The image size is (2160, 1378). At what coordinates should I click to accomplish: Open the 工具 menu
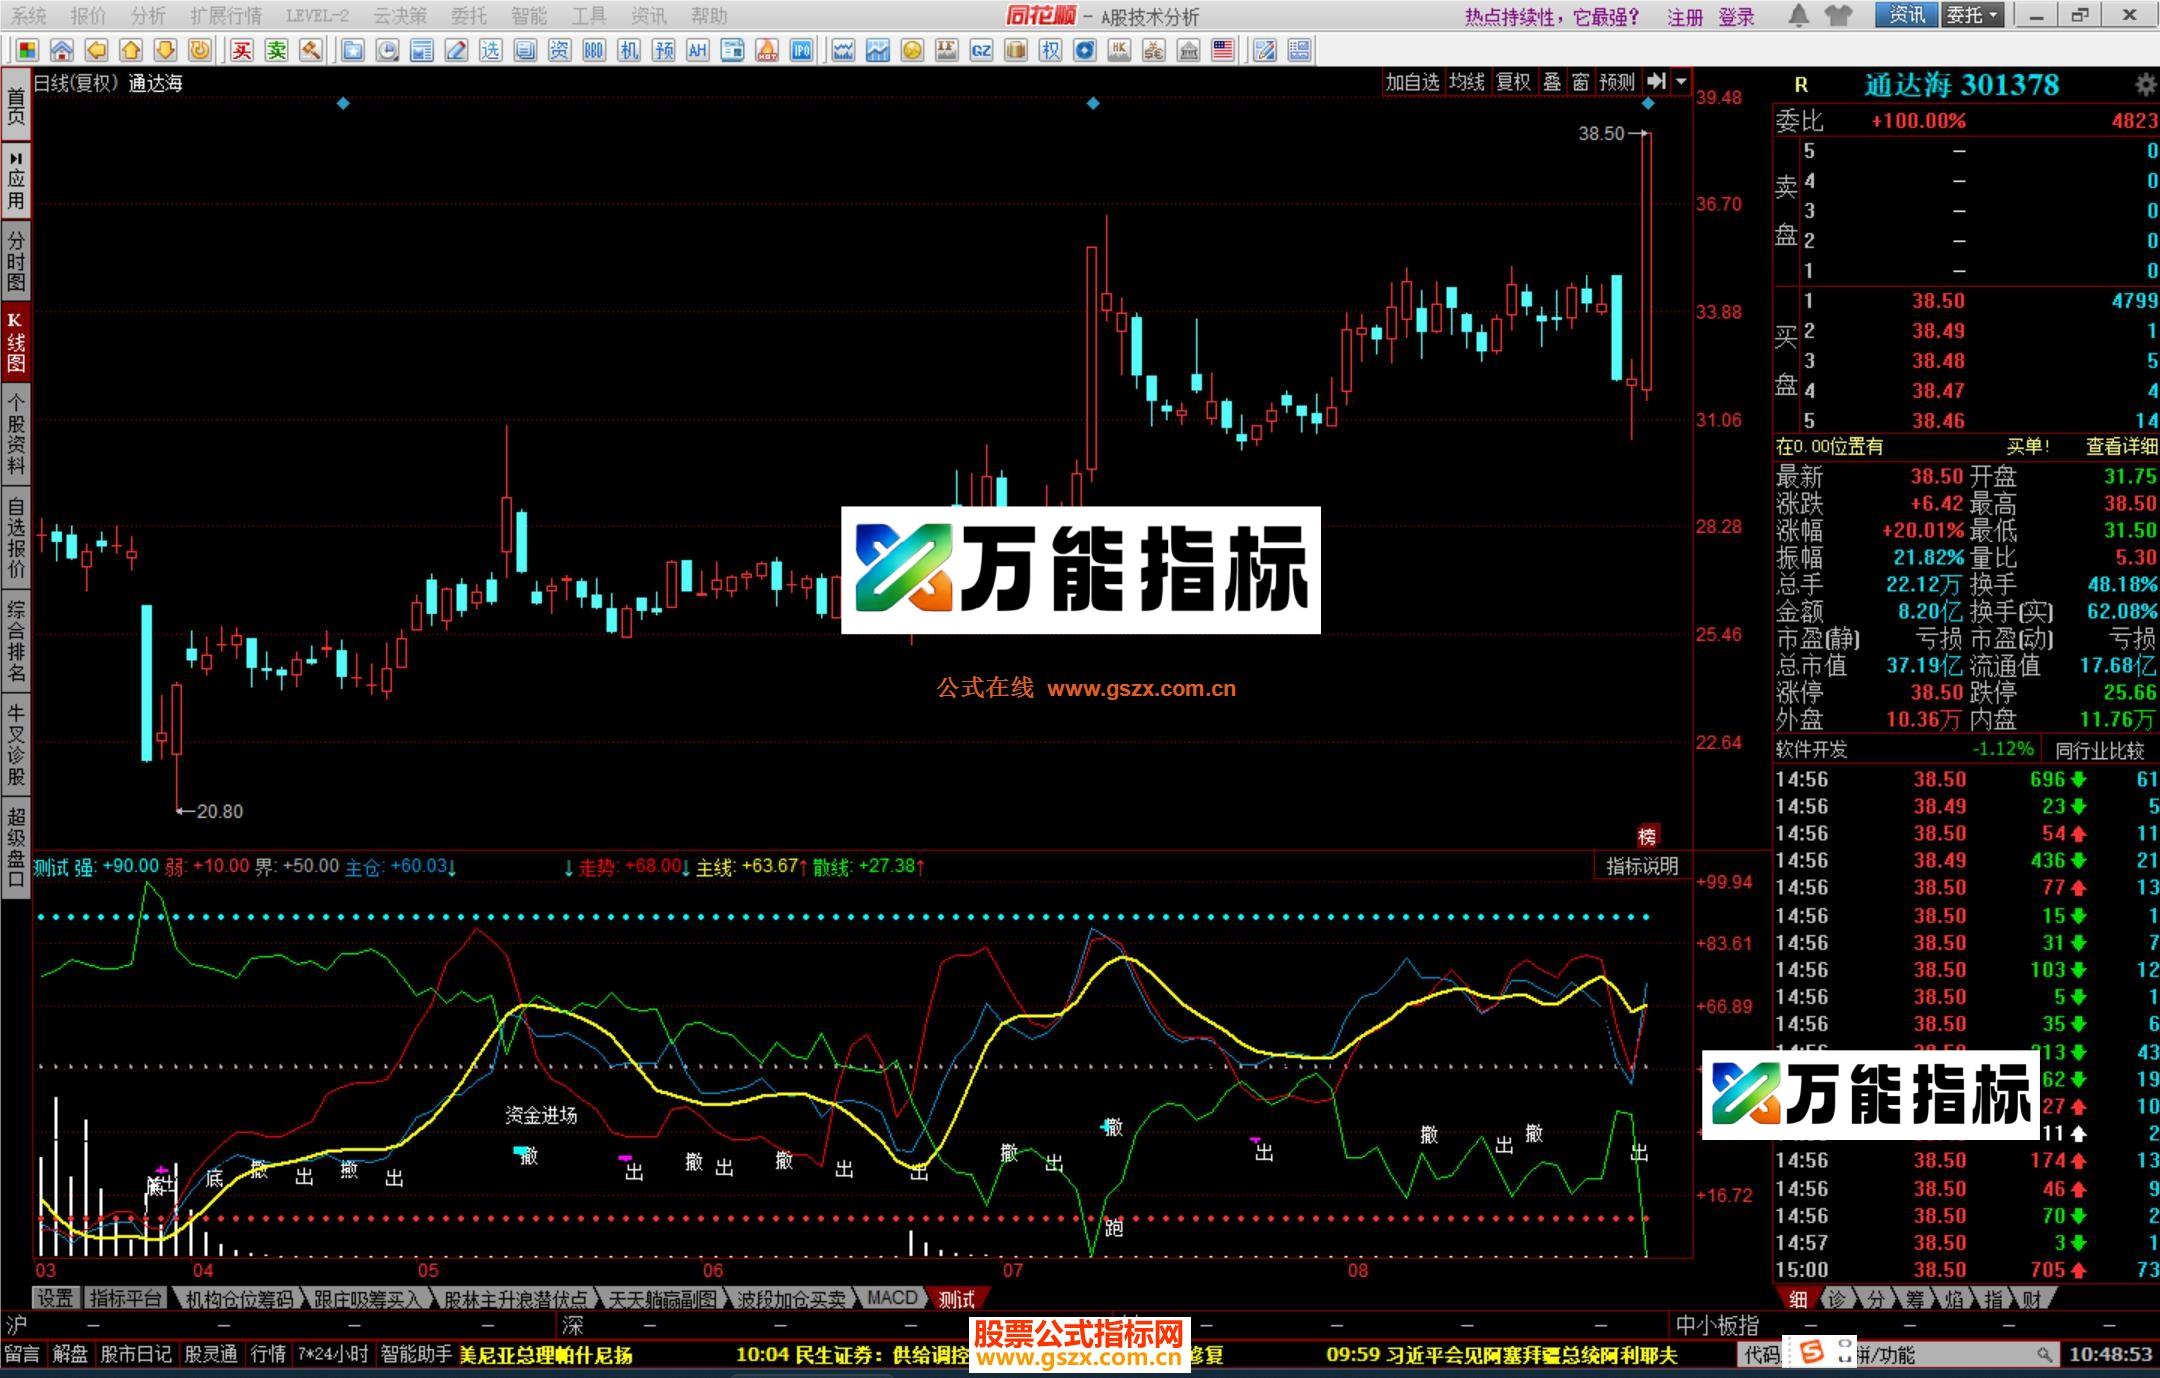(x=589, y=16)
